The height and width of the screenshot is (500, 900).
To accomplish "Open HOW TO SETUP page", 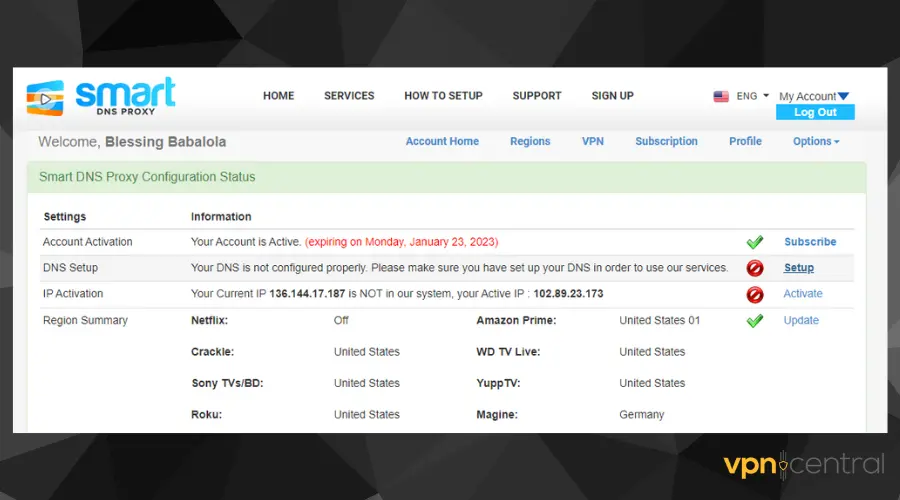I will pos(443,96).
